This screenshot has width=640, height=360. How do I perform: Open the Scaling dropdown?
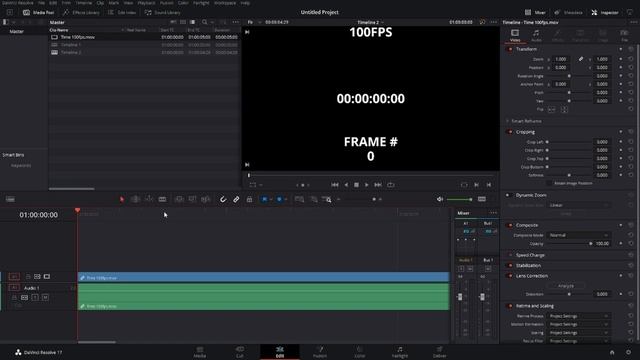point(578,333)
